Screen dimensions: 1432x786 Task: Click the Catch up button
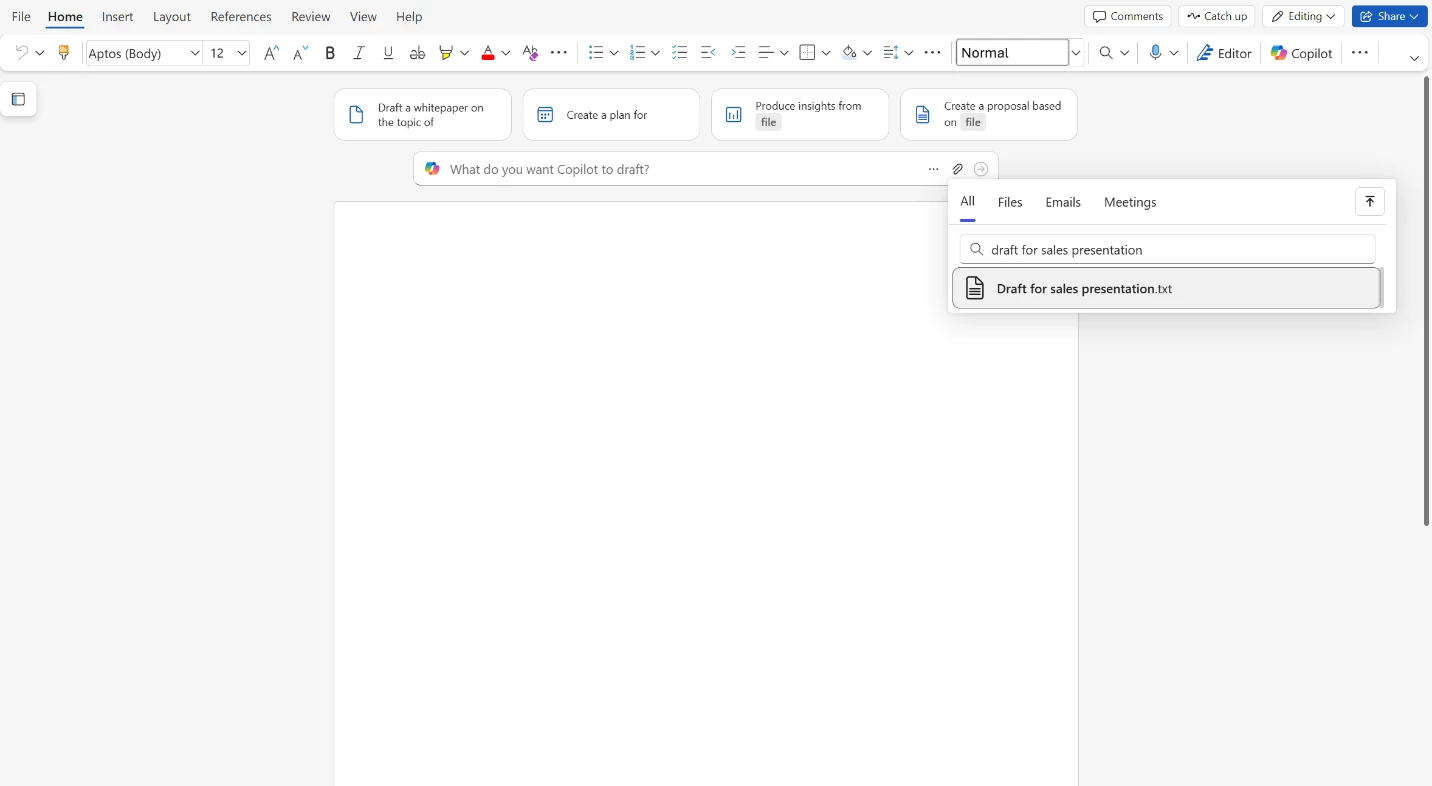coord(1217,16)
